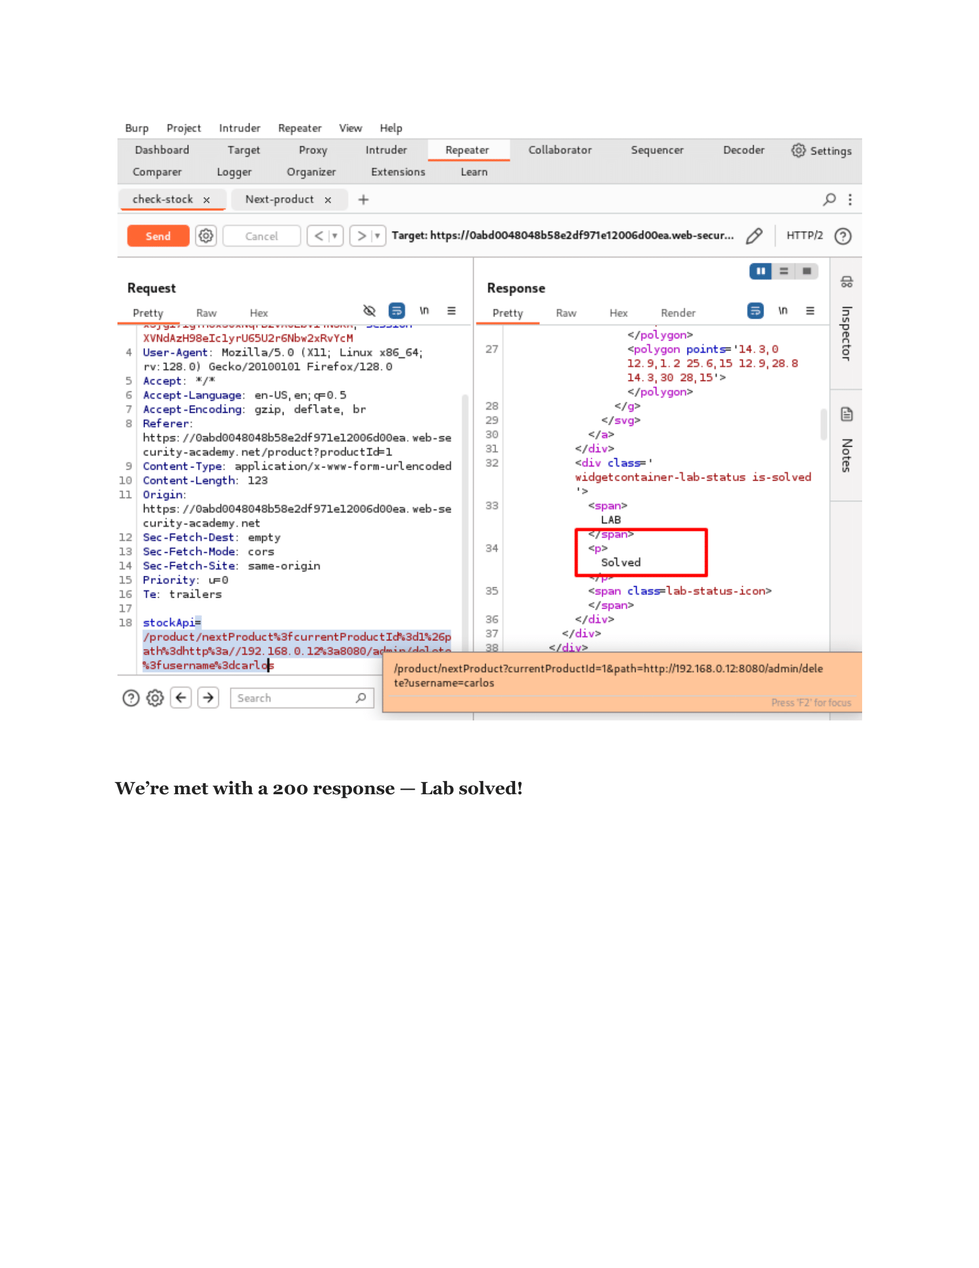The height and width of the screenshot is (1268, 979).
Task: Jump to next search match
Action: point(208,698)
